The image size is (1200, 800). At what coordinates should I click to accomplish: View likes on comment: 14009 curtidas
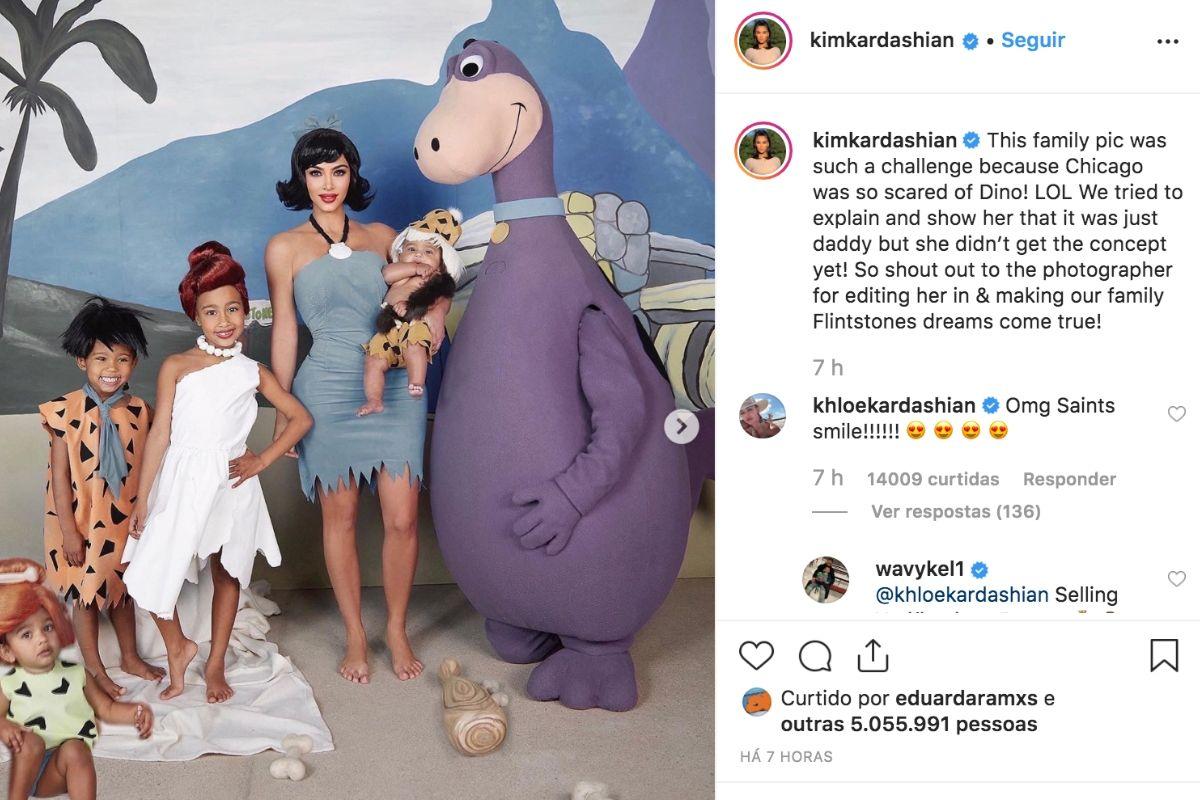933,480
